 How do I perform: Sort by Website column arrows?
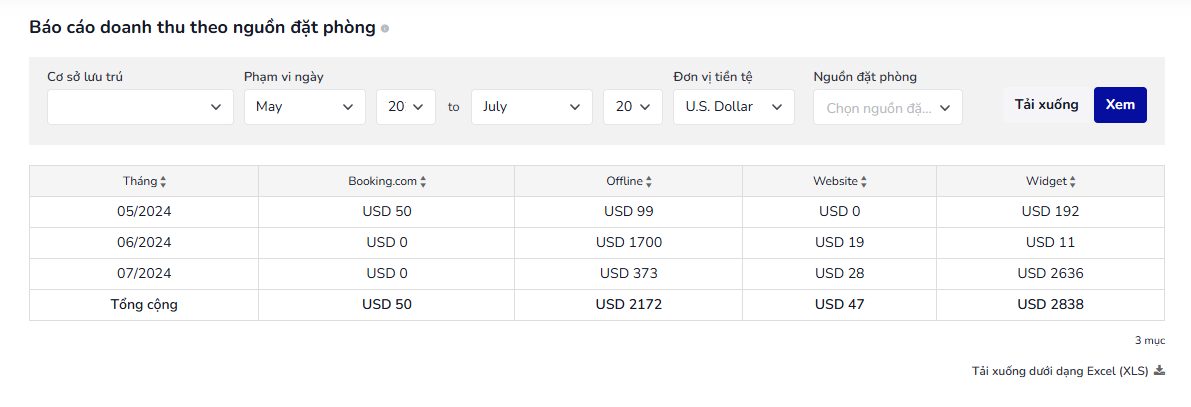[x=864, y=182]
